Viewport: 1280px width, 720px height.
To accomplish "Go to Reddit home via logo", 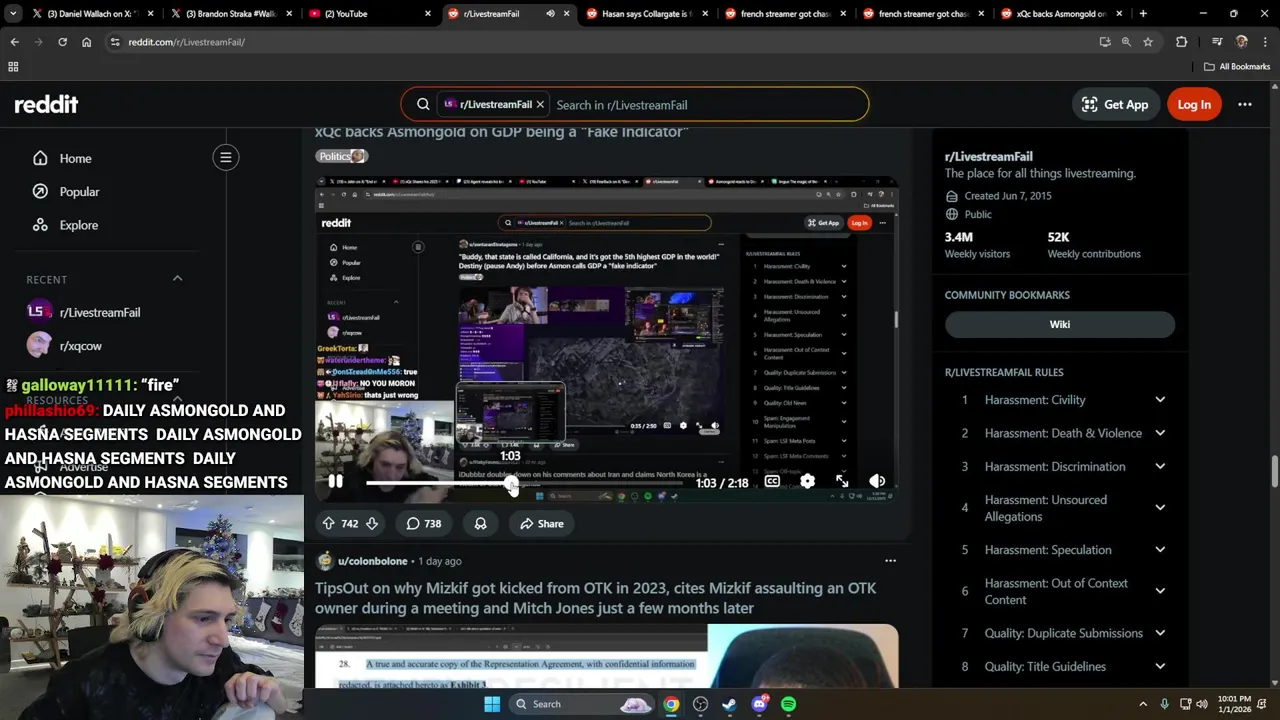I will (46, 104).
